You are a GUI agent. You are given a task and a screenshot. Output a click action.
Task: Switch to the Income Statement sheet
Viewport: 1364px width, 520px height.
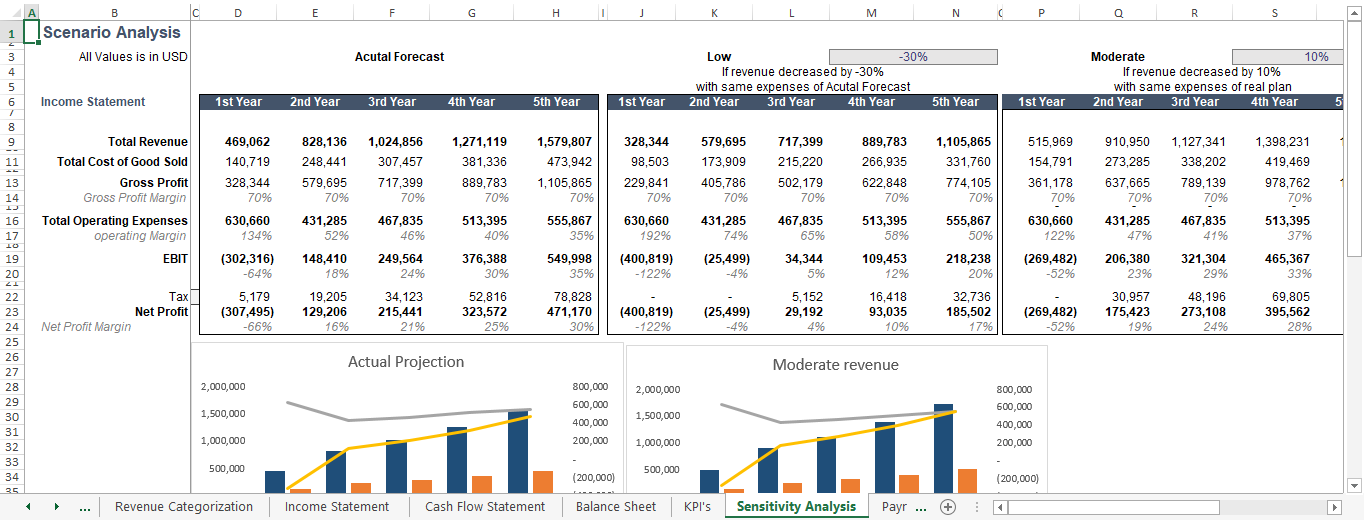(337, 507)
